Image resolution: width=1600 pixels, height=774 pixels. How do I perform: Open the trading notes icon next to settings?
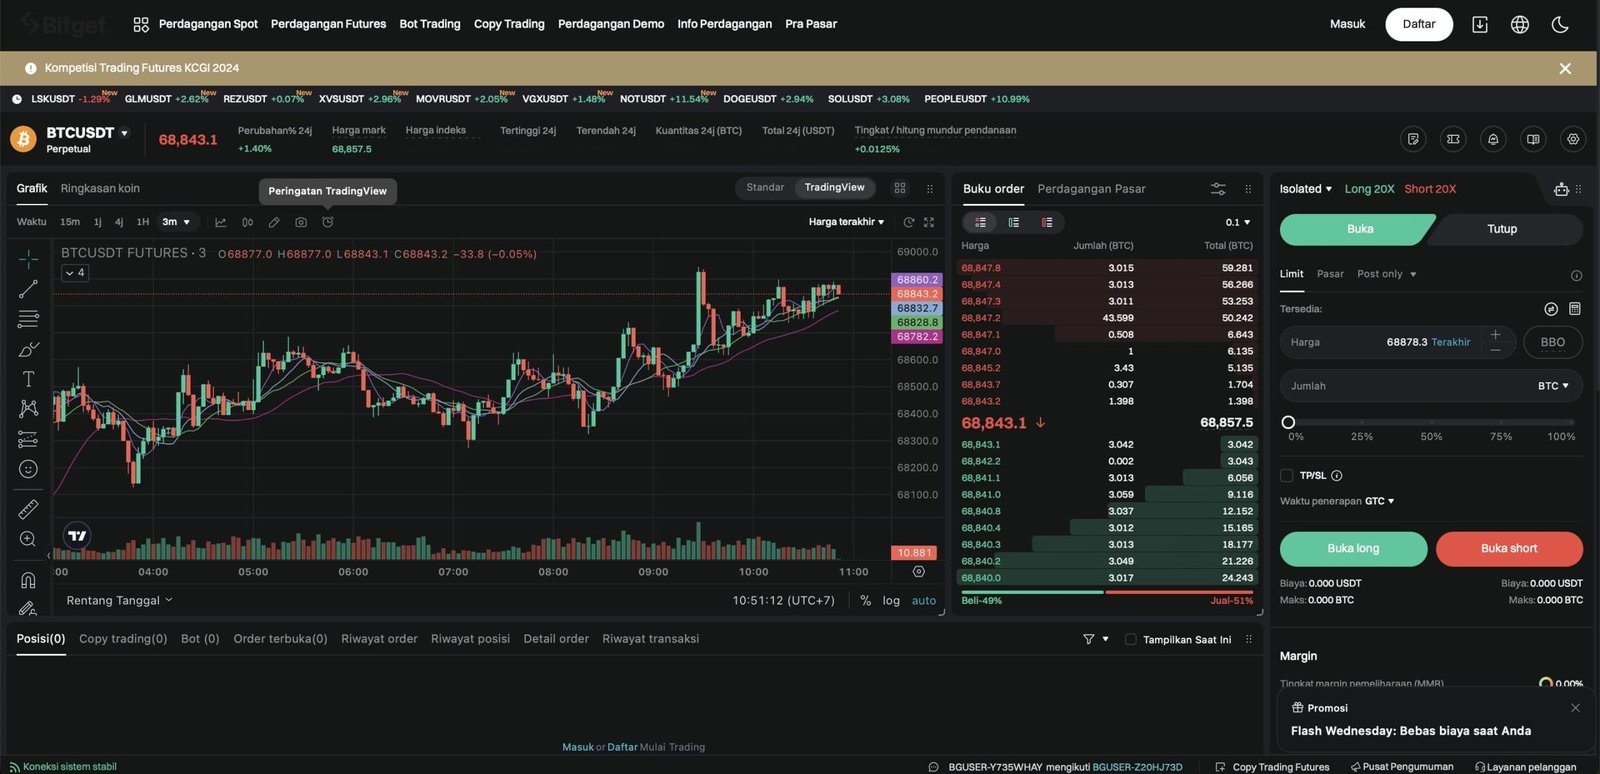click(x=1413, y=139)
